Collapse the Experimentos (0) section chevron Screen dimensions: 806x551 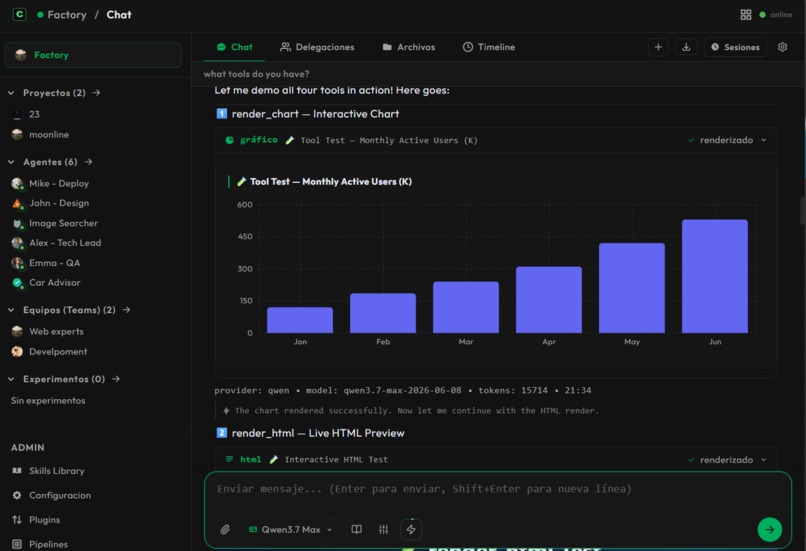[x=11, y=379]
